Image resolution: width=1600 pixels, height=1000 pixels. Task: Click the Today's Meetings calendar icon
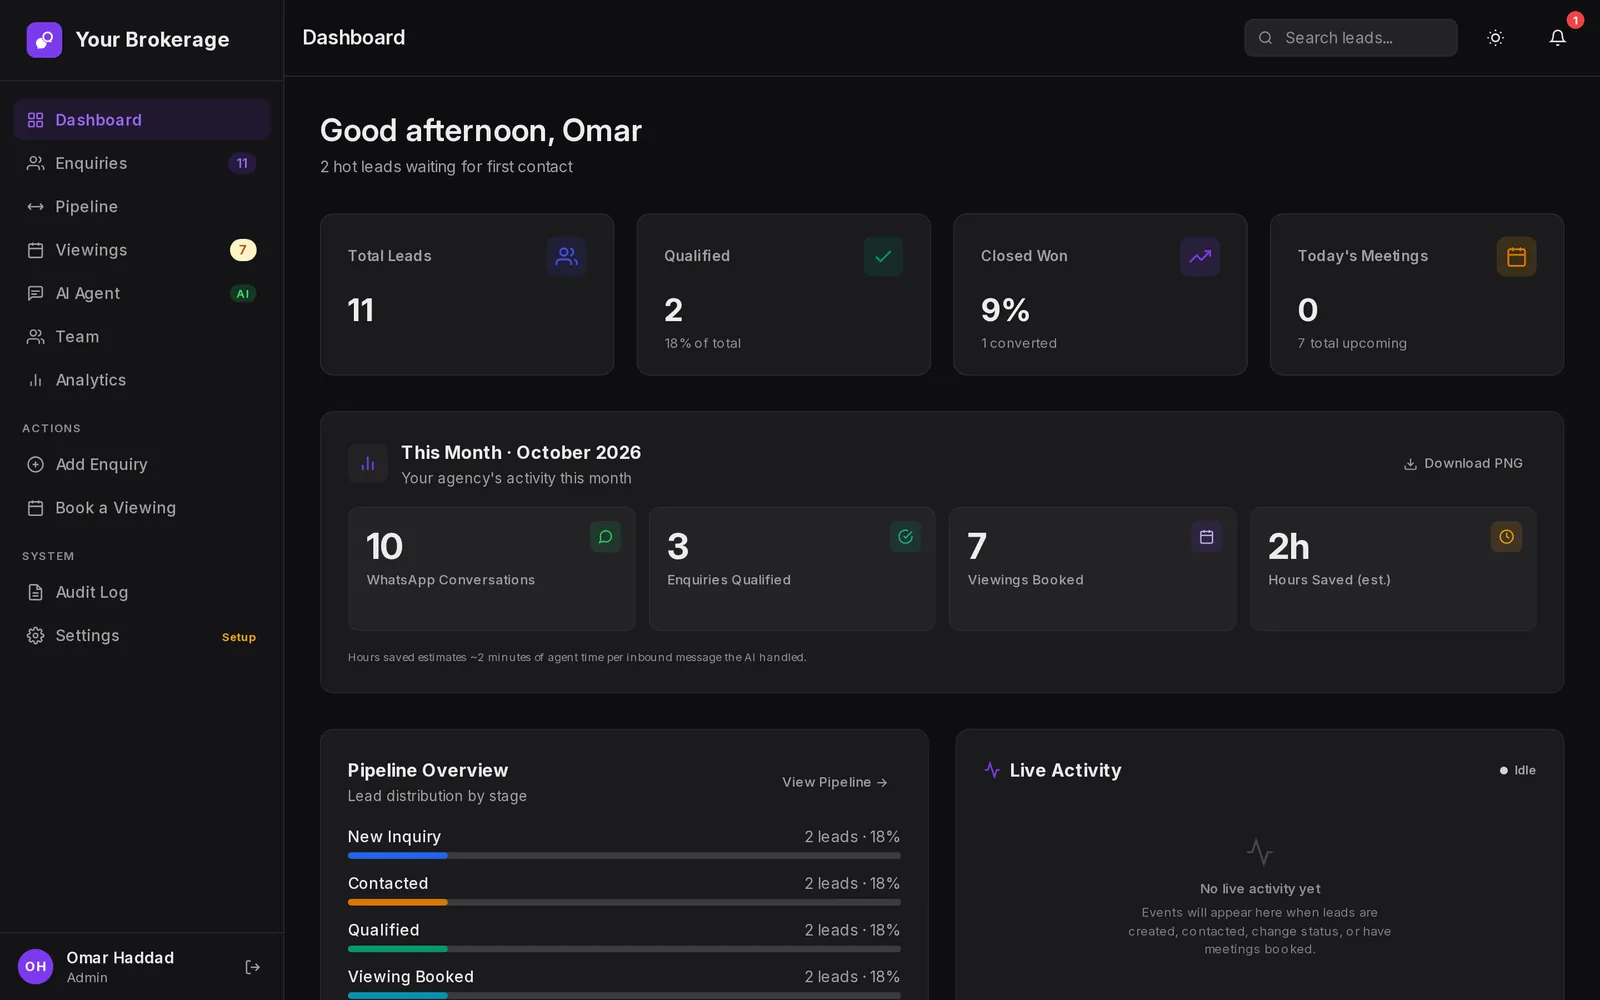pyautogui.click(x=1516, y=257)
